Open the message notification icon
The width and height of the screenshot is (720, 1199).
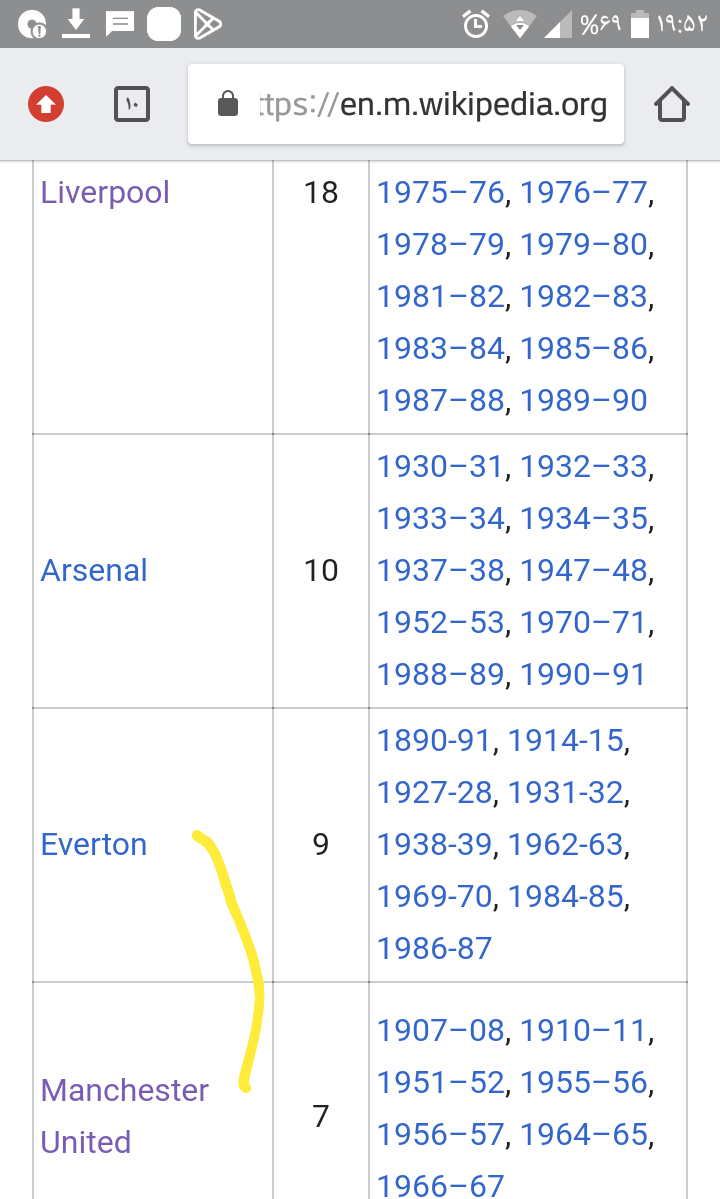[x=119, y=24]
